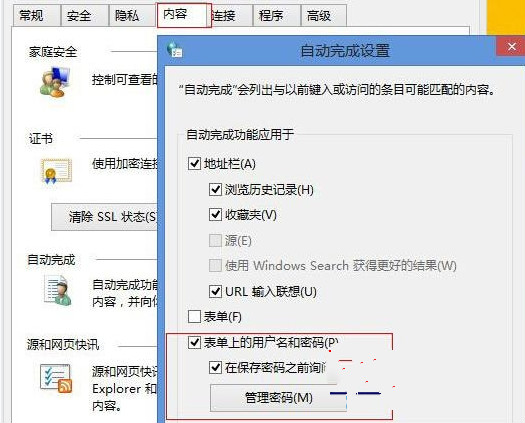Image resolution: width=525 pixels, height=423 pixels.
Task: Click the Family Safety (家庭安全) users icon
Action: tap(55, 82)
